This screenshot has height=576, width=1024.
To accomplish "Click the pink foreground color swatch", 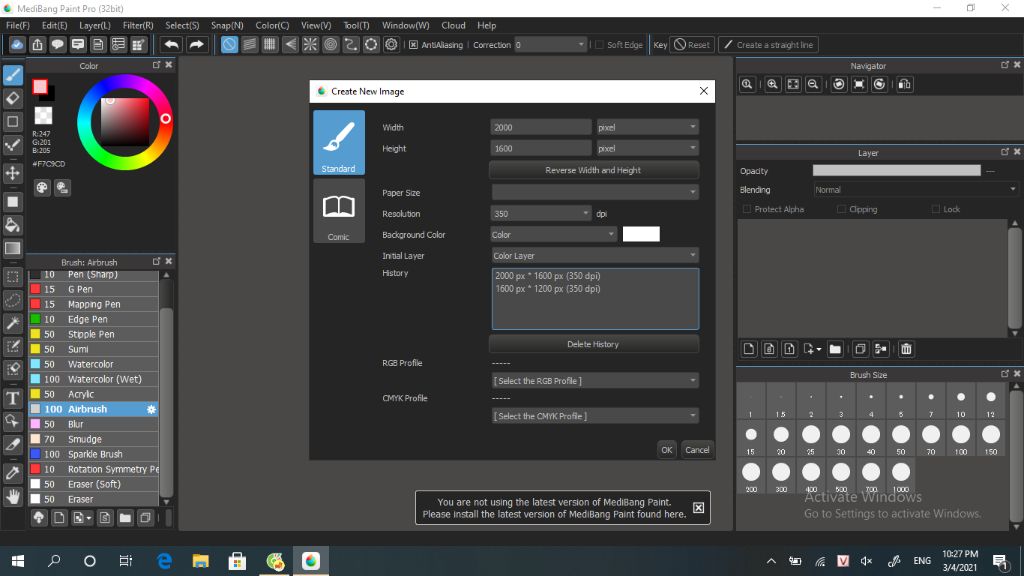I will [x=40, y=87].
